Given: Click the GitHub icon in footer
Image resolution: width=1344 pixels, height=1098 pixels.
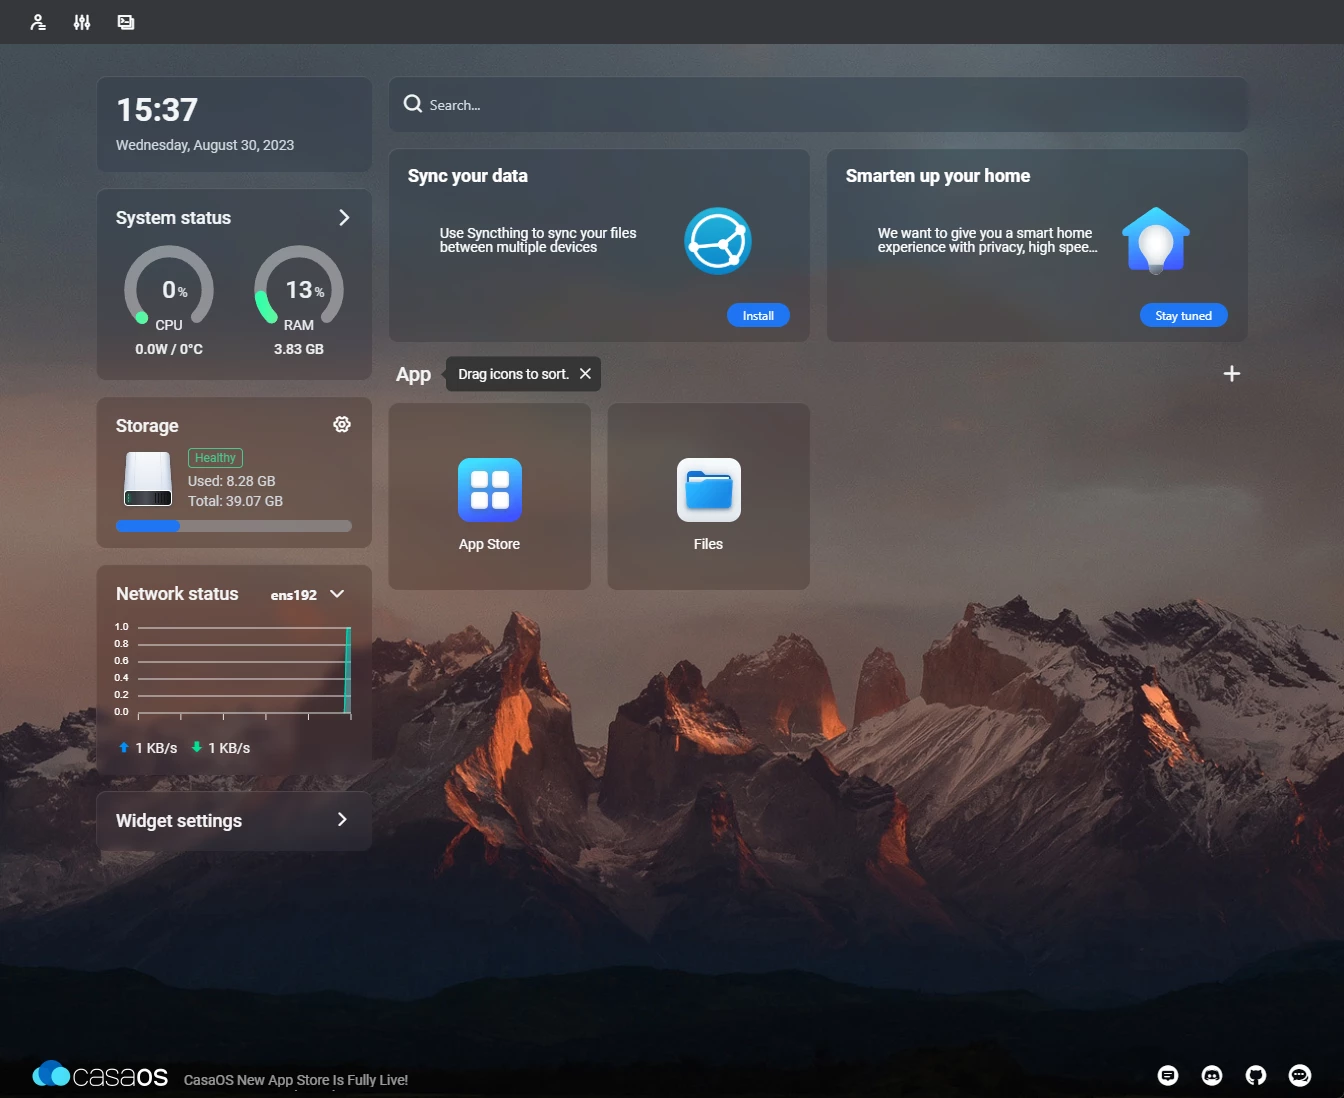Looking at the screenshot, I should coord(1256,1075).
